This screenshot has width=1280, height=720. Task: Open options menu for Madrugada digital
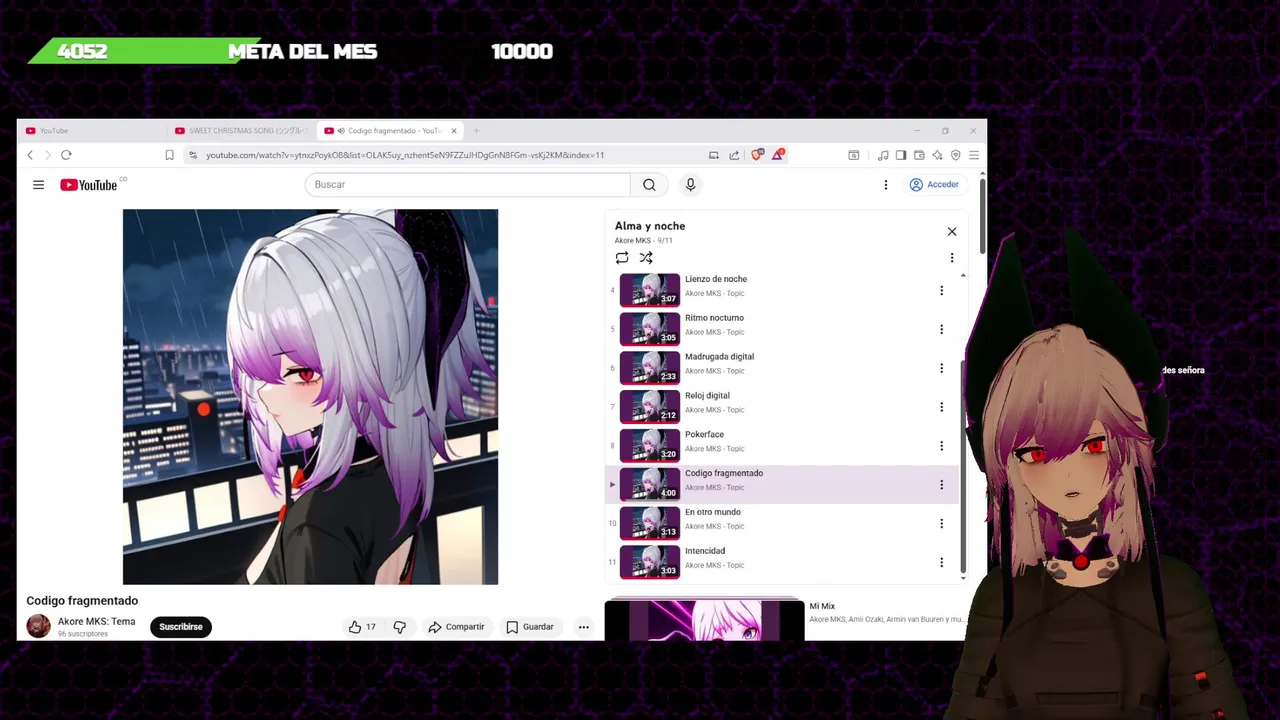(941, 368)
